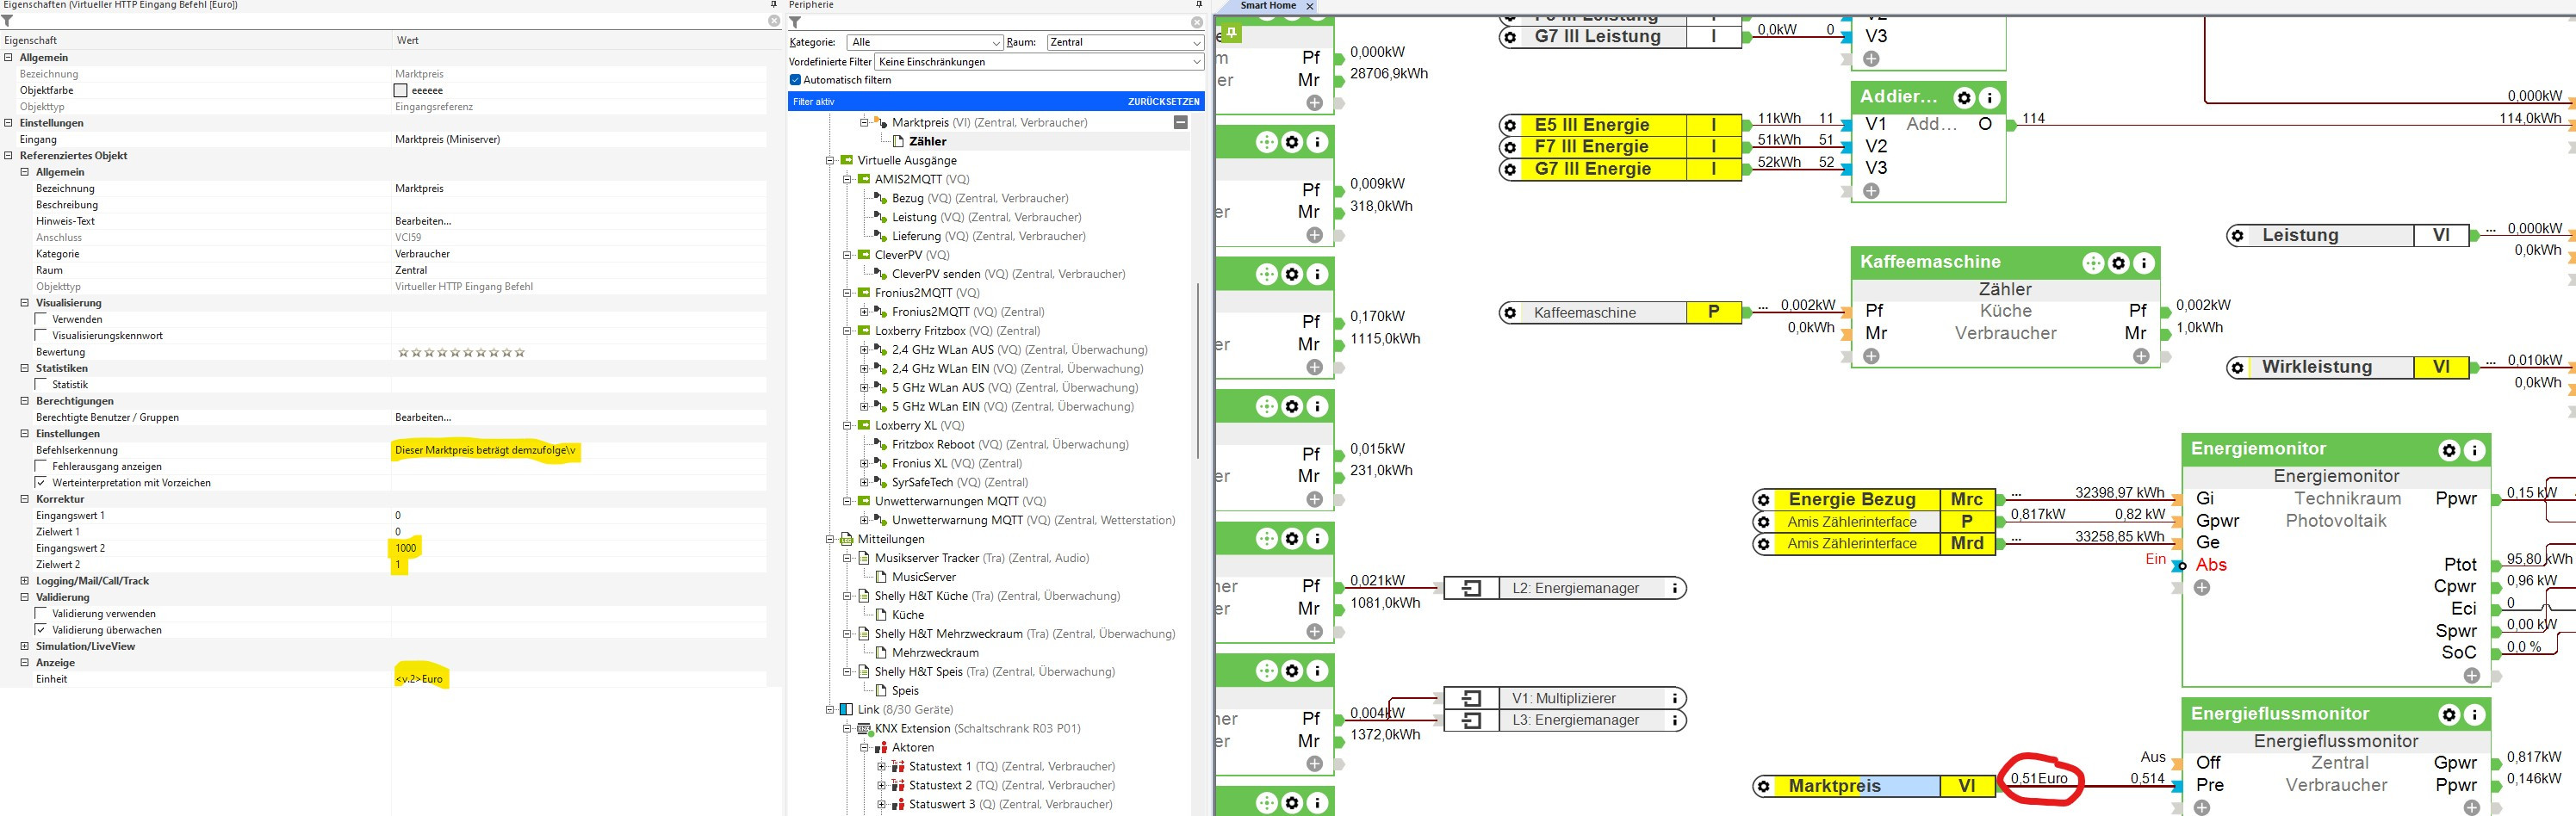The height and width of the screenshot is (816, 2576).
Task: Toggle the Visualisierungskennwort checkbox
Action: coord(41,335)
